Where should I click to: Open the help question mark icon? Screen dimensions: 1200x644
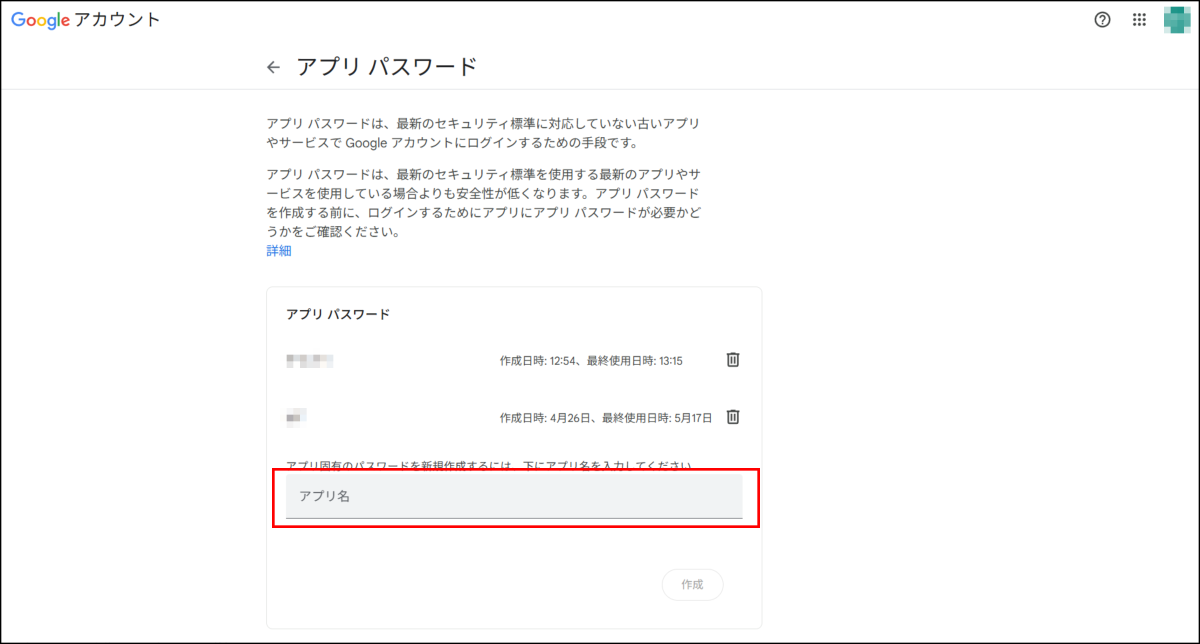pos(1103,20)
